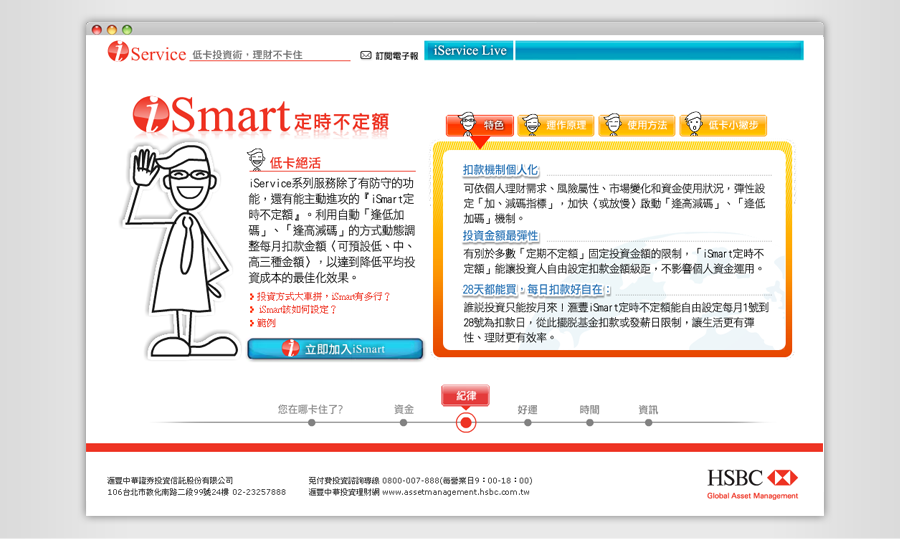900x539 pixels.
Task: Click the envelope newsletter icon
Action: click(366, 55)
